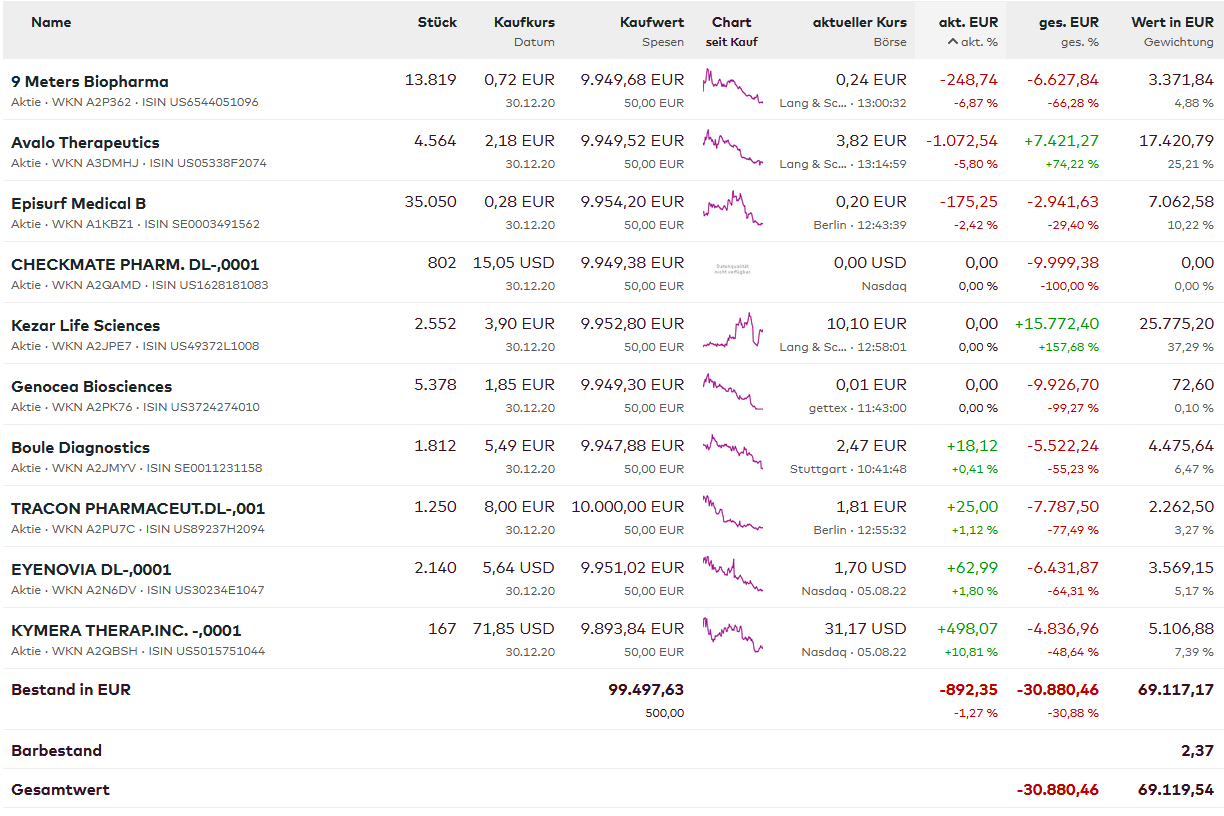The width and height of the screenshot is (1224, 816).
Task: Open the Episurf Medical B mini chart
Action: click(732, 208)
